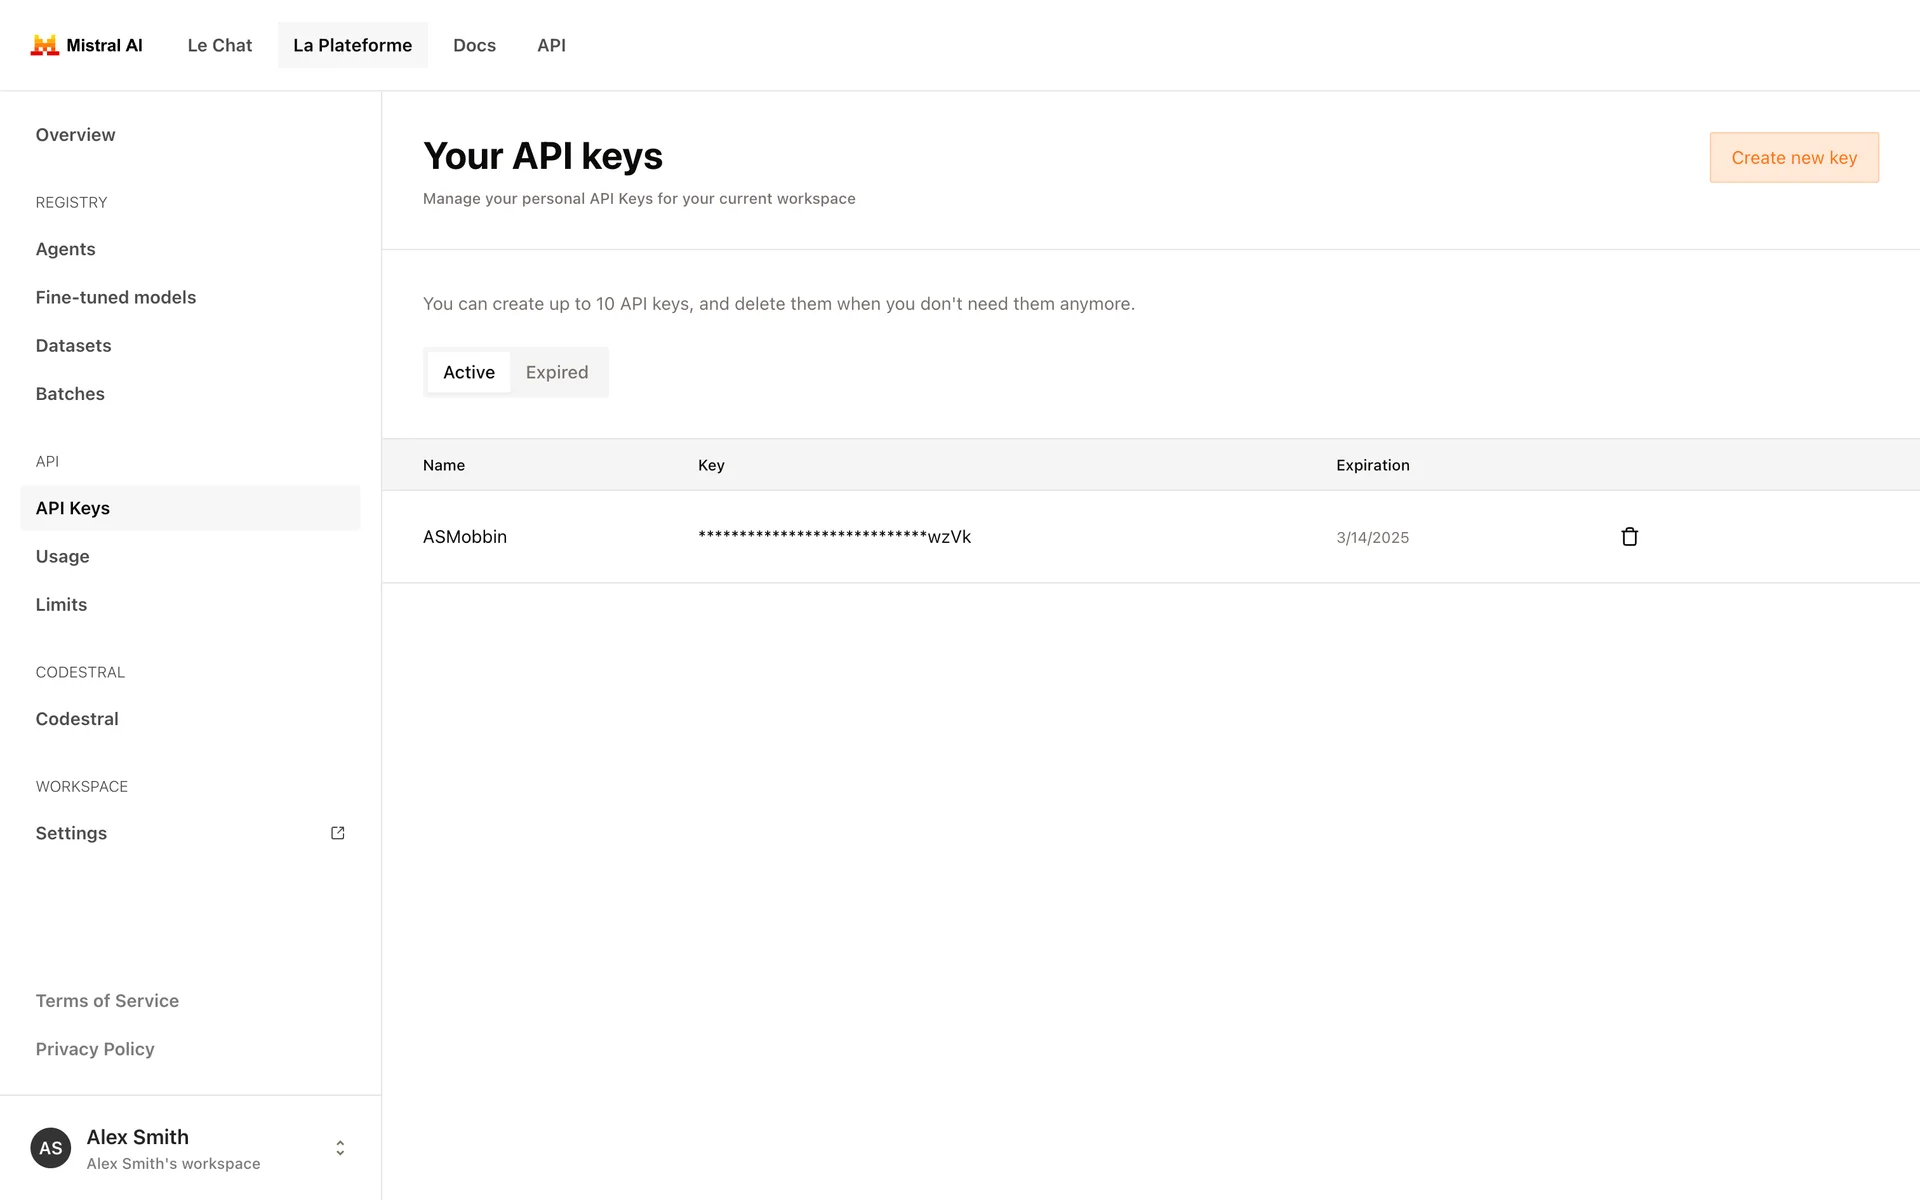Open the Privacy Policy link
Screen dimensions: 1920x1200
click(x=95, y=1049)
